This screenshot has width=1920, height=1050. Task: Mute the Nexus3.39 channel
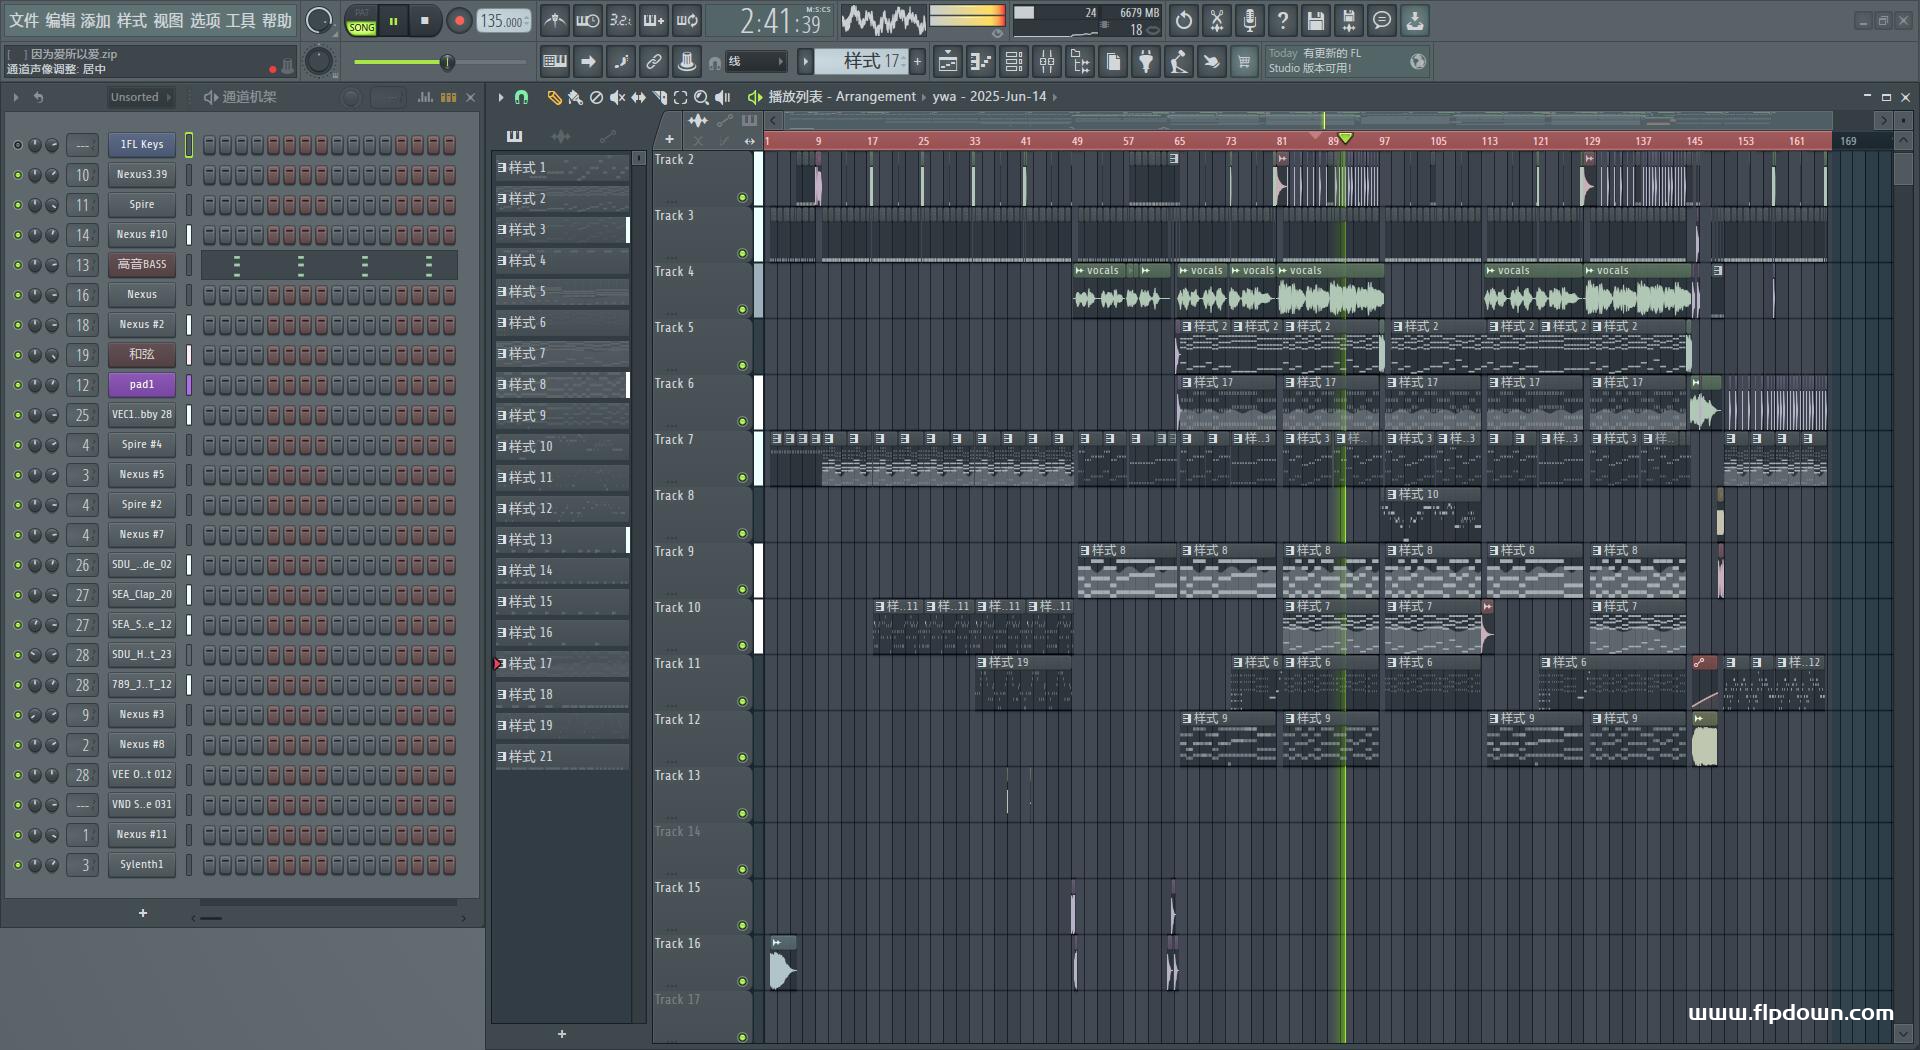tap(17, 175)
